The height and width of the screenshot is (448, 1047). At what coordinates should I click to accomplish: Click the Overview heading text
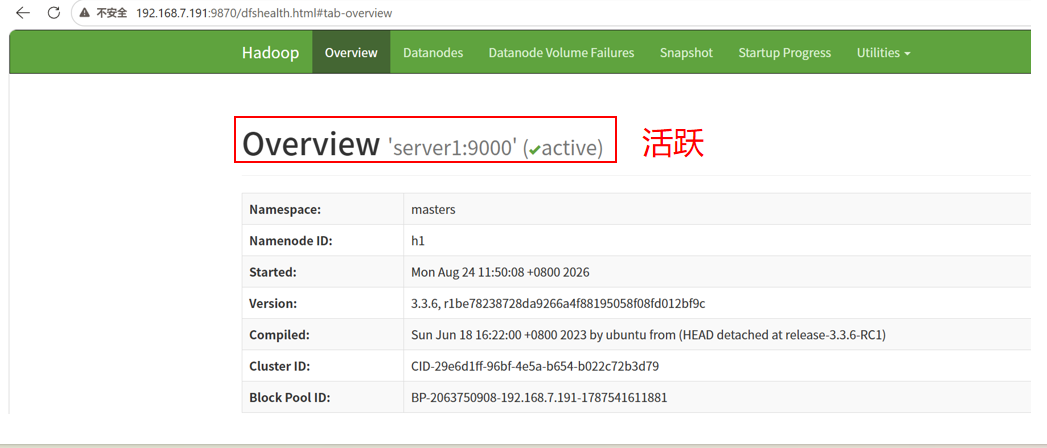310,144
